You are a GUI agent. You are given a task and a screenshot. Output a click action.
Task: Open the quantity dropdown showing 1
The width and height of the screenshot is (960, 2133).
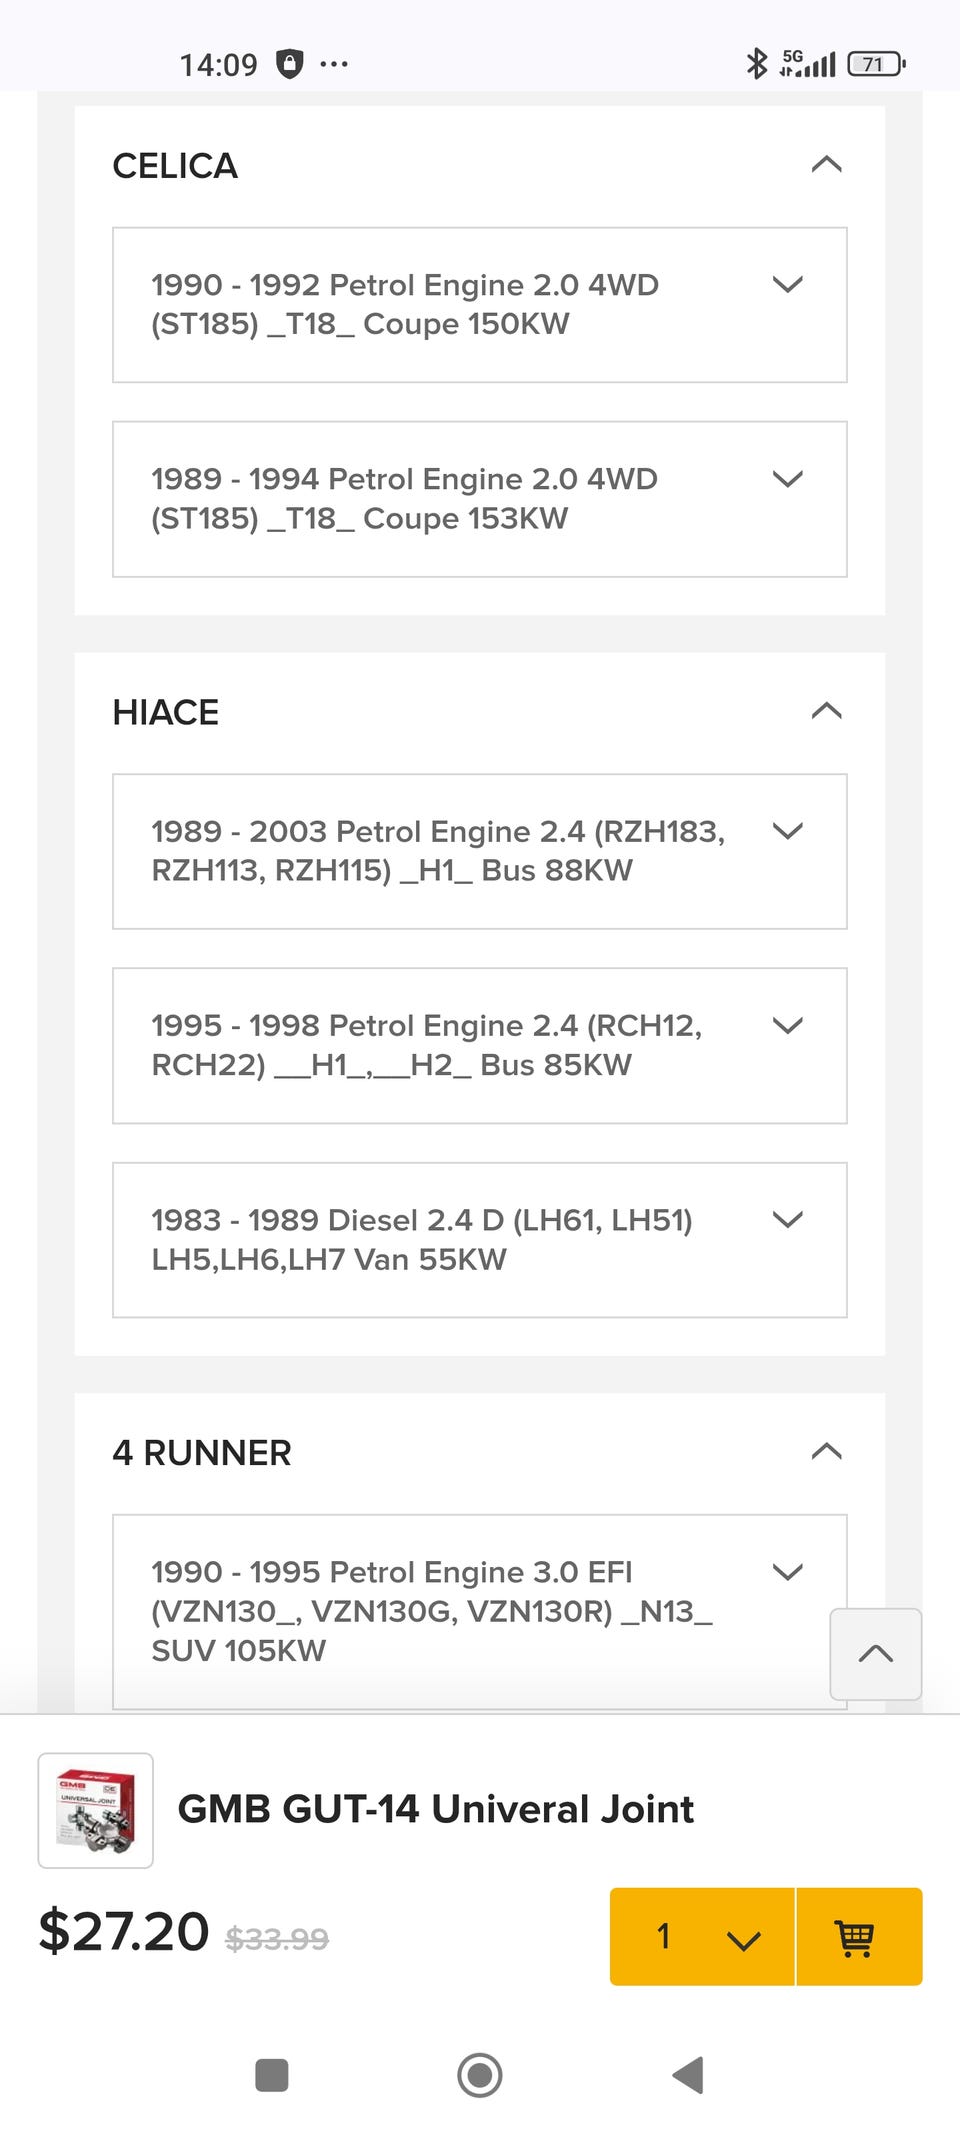tap(702, 1937)
